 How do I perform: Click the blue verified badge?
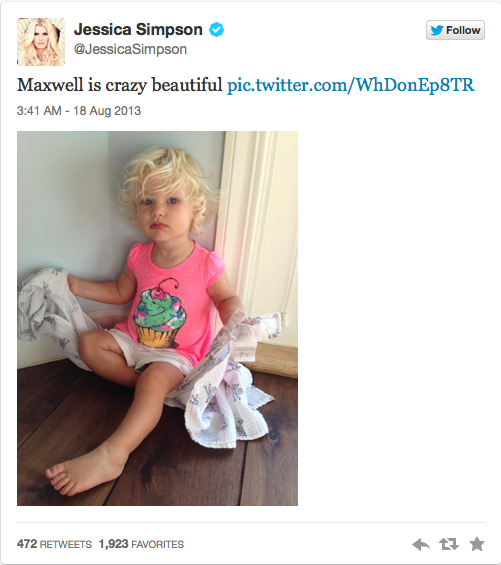click(217, 30)
